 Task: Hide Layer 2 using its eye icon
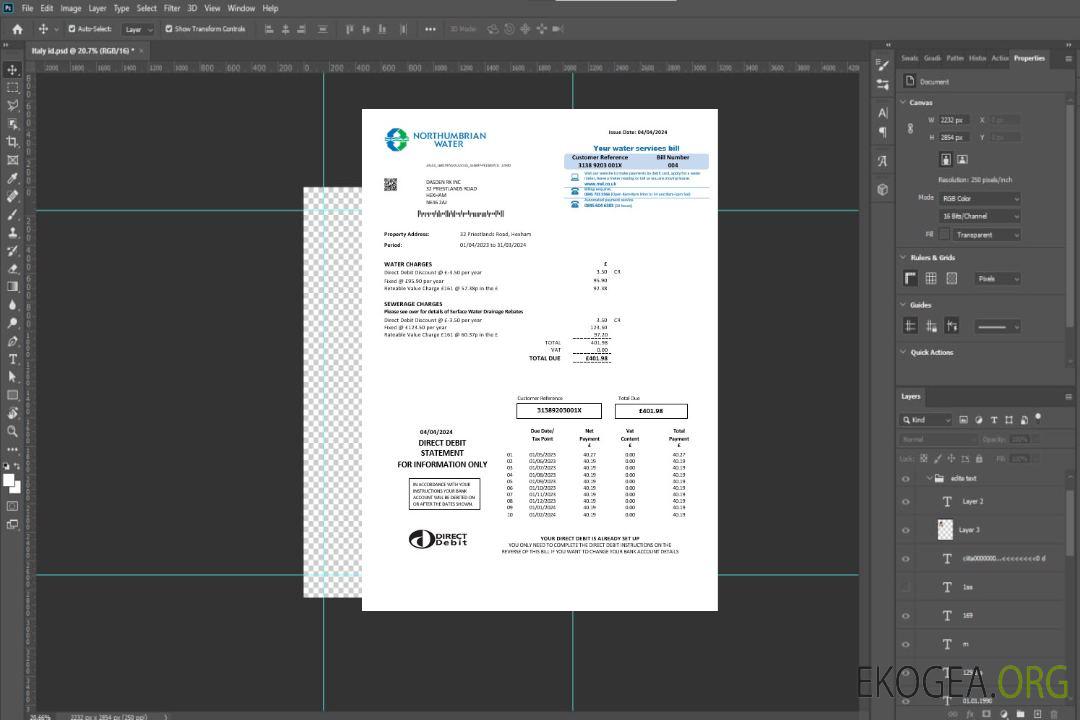click(x=906, y=502)
